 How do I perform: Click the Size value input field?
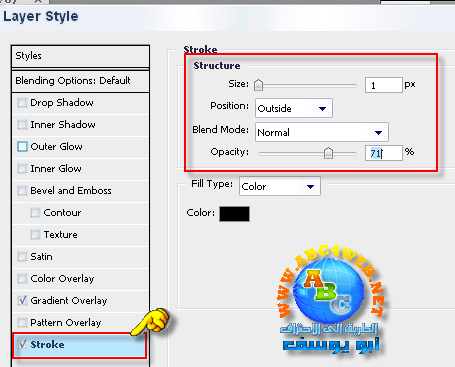click(384, 85)
